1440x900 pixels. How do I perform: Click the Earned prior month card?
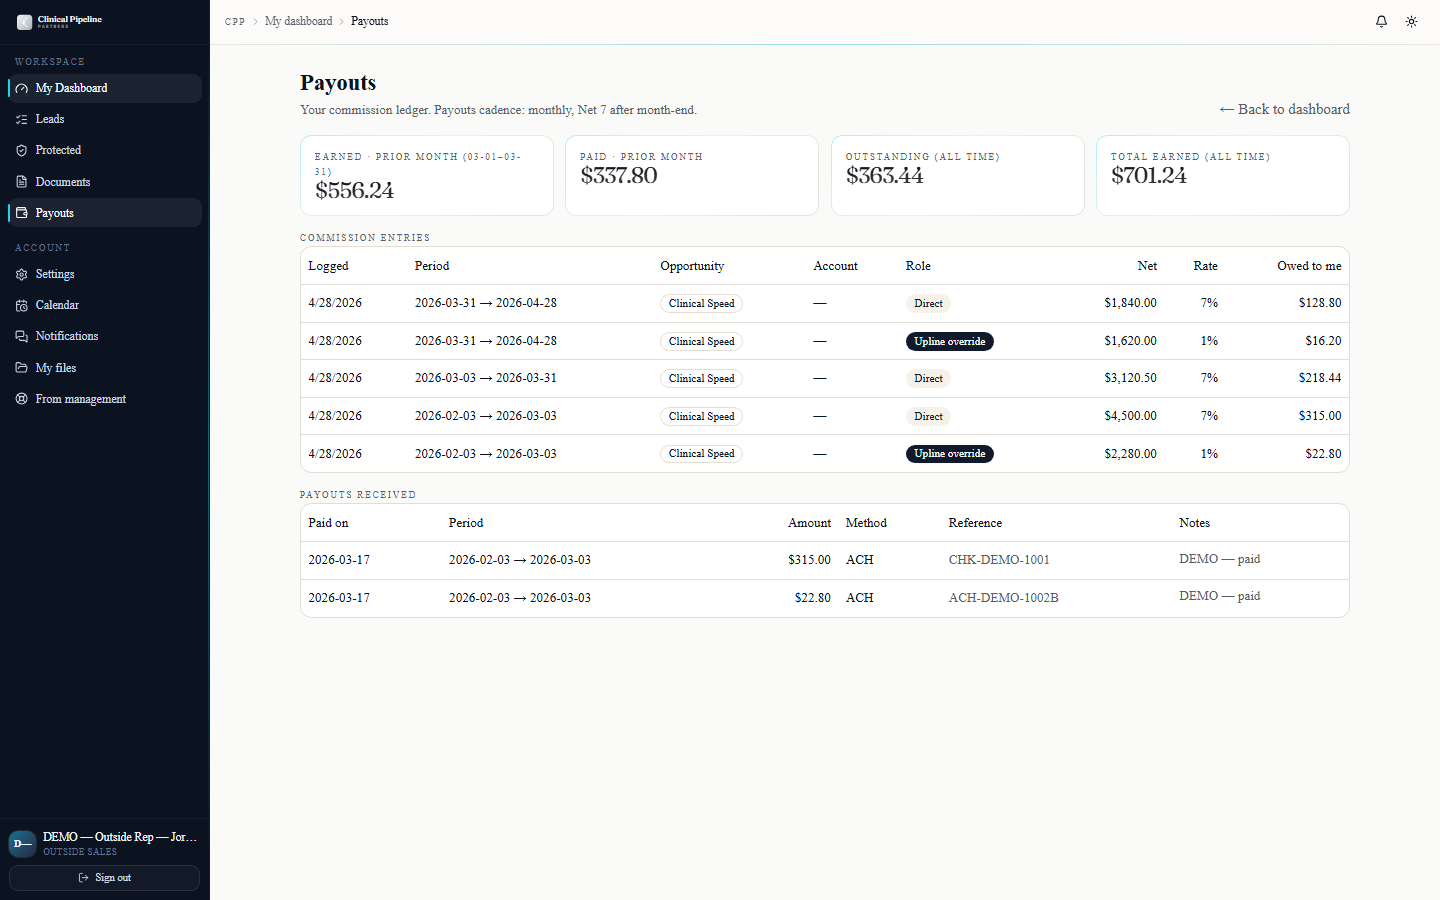(427, 175)
